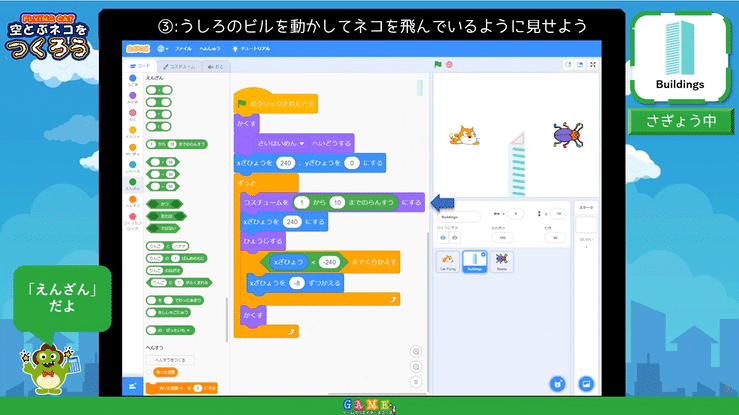Select the Buildings sprite thumbnail

point(475,261)
